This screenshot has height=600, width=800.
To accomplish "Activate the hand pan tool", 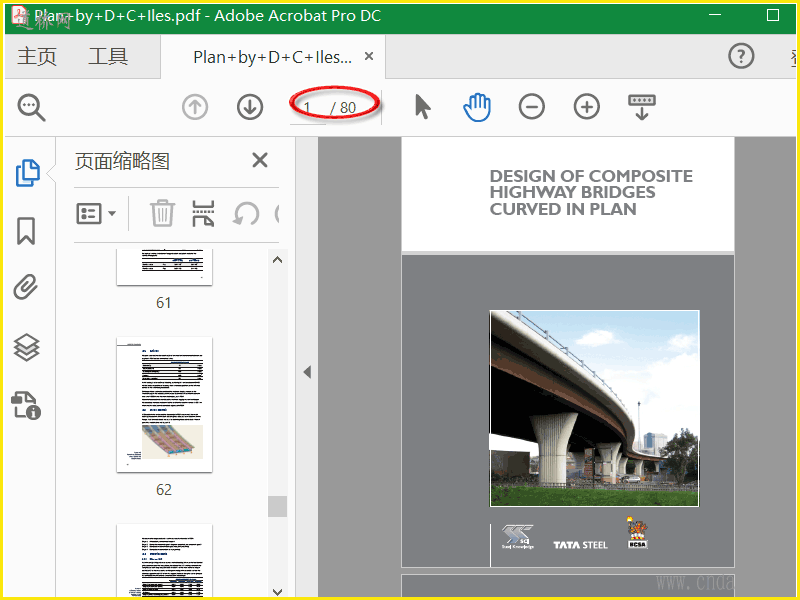I will (x=477, y=107).
